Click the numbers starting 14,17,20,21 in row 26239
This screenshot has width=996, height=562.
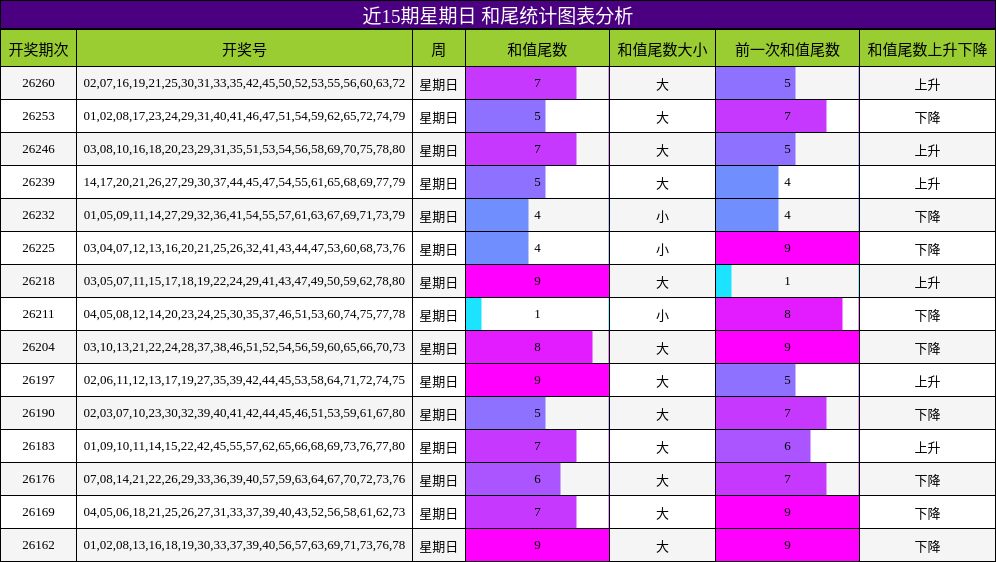tap(245, 182)
